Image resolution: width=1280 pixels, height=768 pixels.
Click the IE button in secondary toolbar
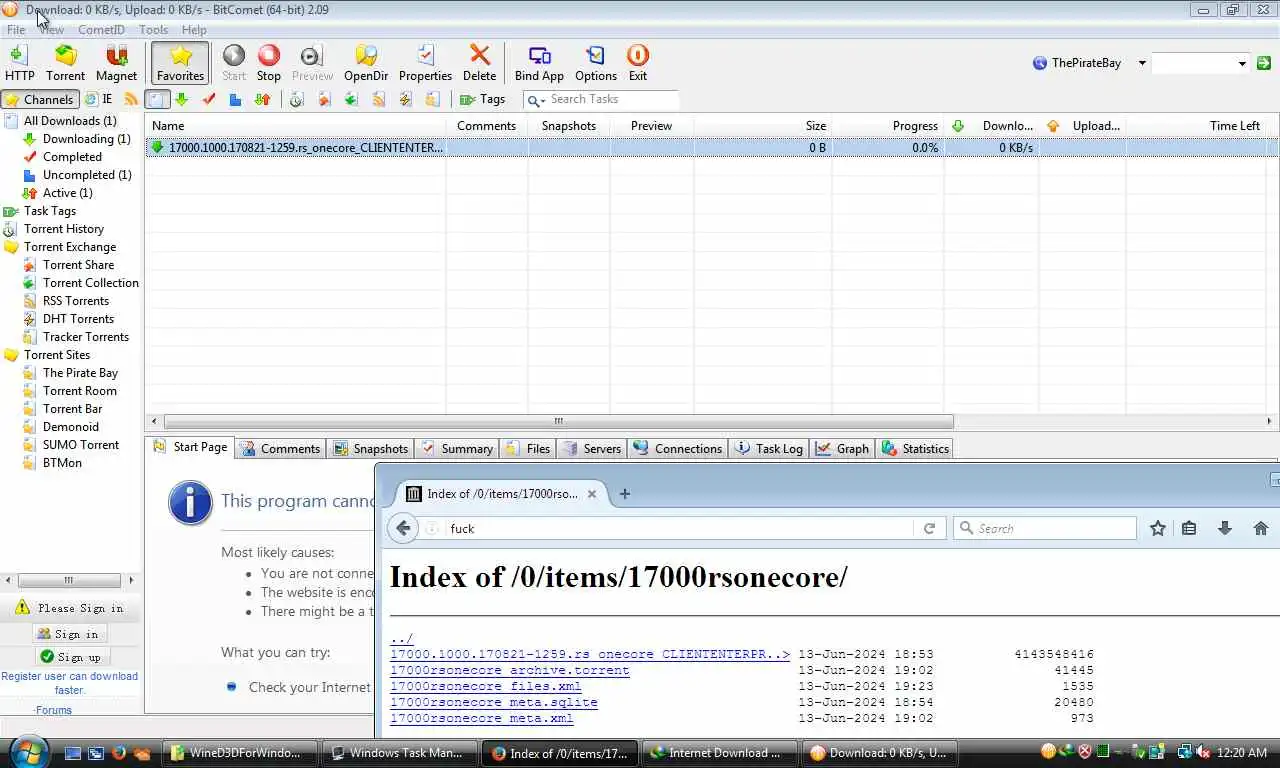99,99
